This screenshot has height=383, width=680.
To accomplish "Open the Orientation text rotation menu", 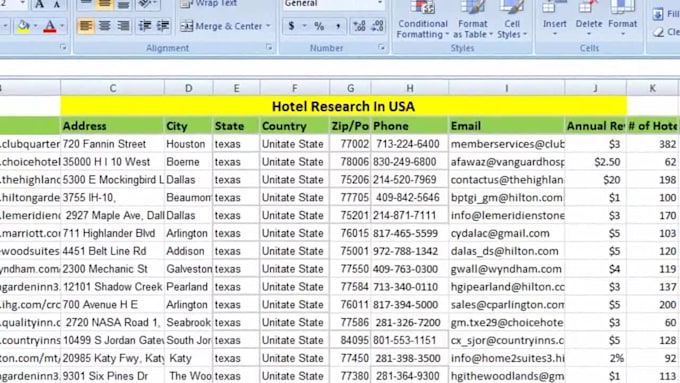I will pos(148,4).
